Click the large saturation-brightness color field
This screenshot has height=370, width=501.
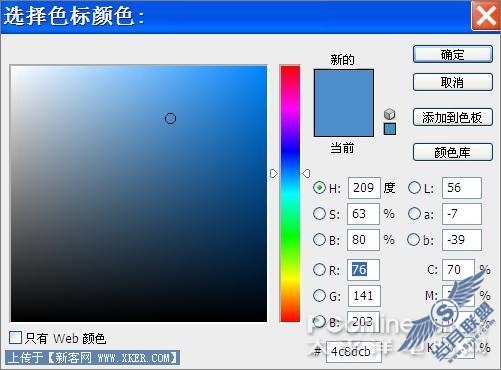[x=139, y=193]
